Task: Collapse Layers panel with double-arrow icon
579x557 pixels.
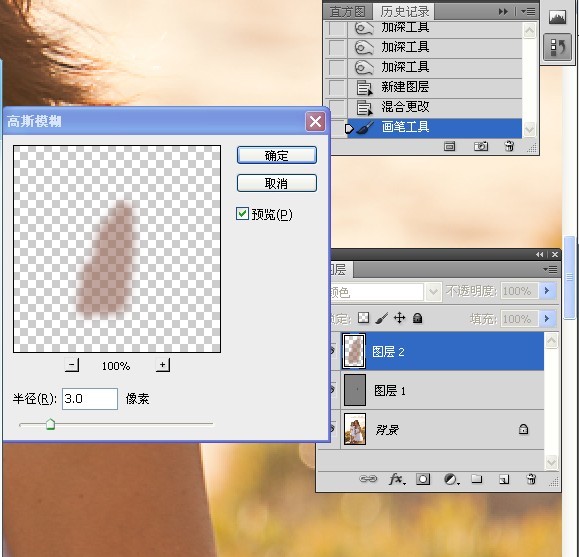Action: pos(539,254)
